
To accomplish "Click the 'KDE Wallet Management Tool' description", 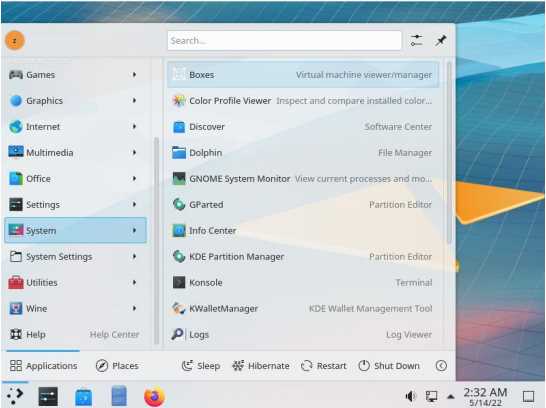I will 370,308.
